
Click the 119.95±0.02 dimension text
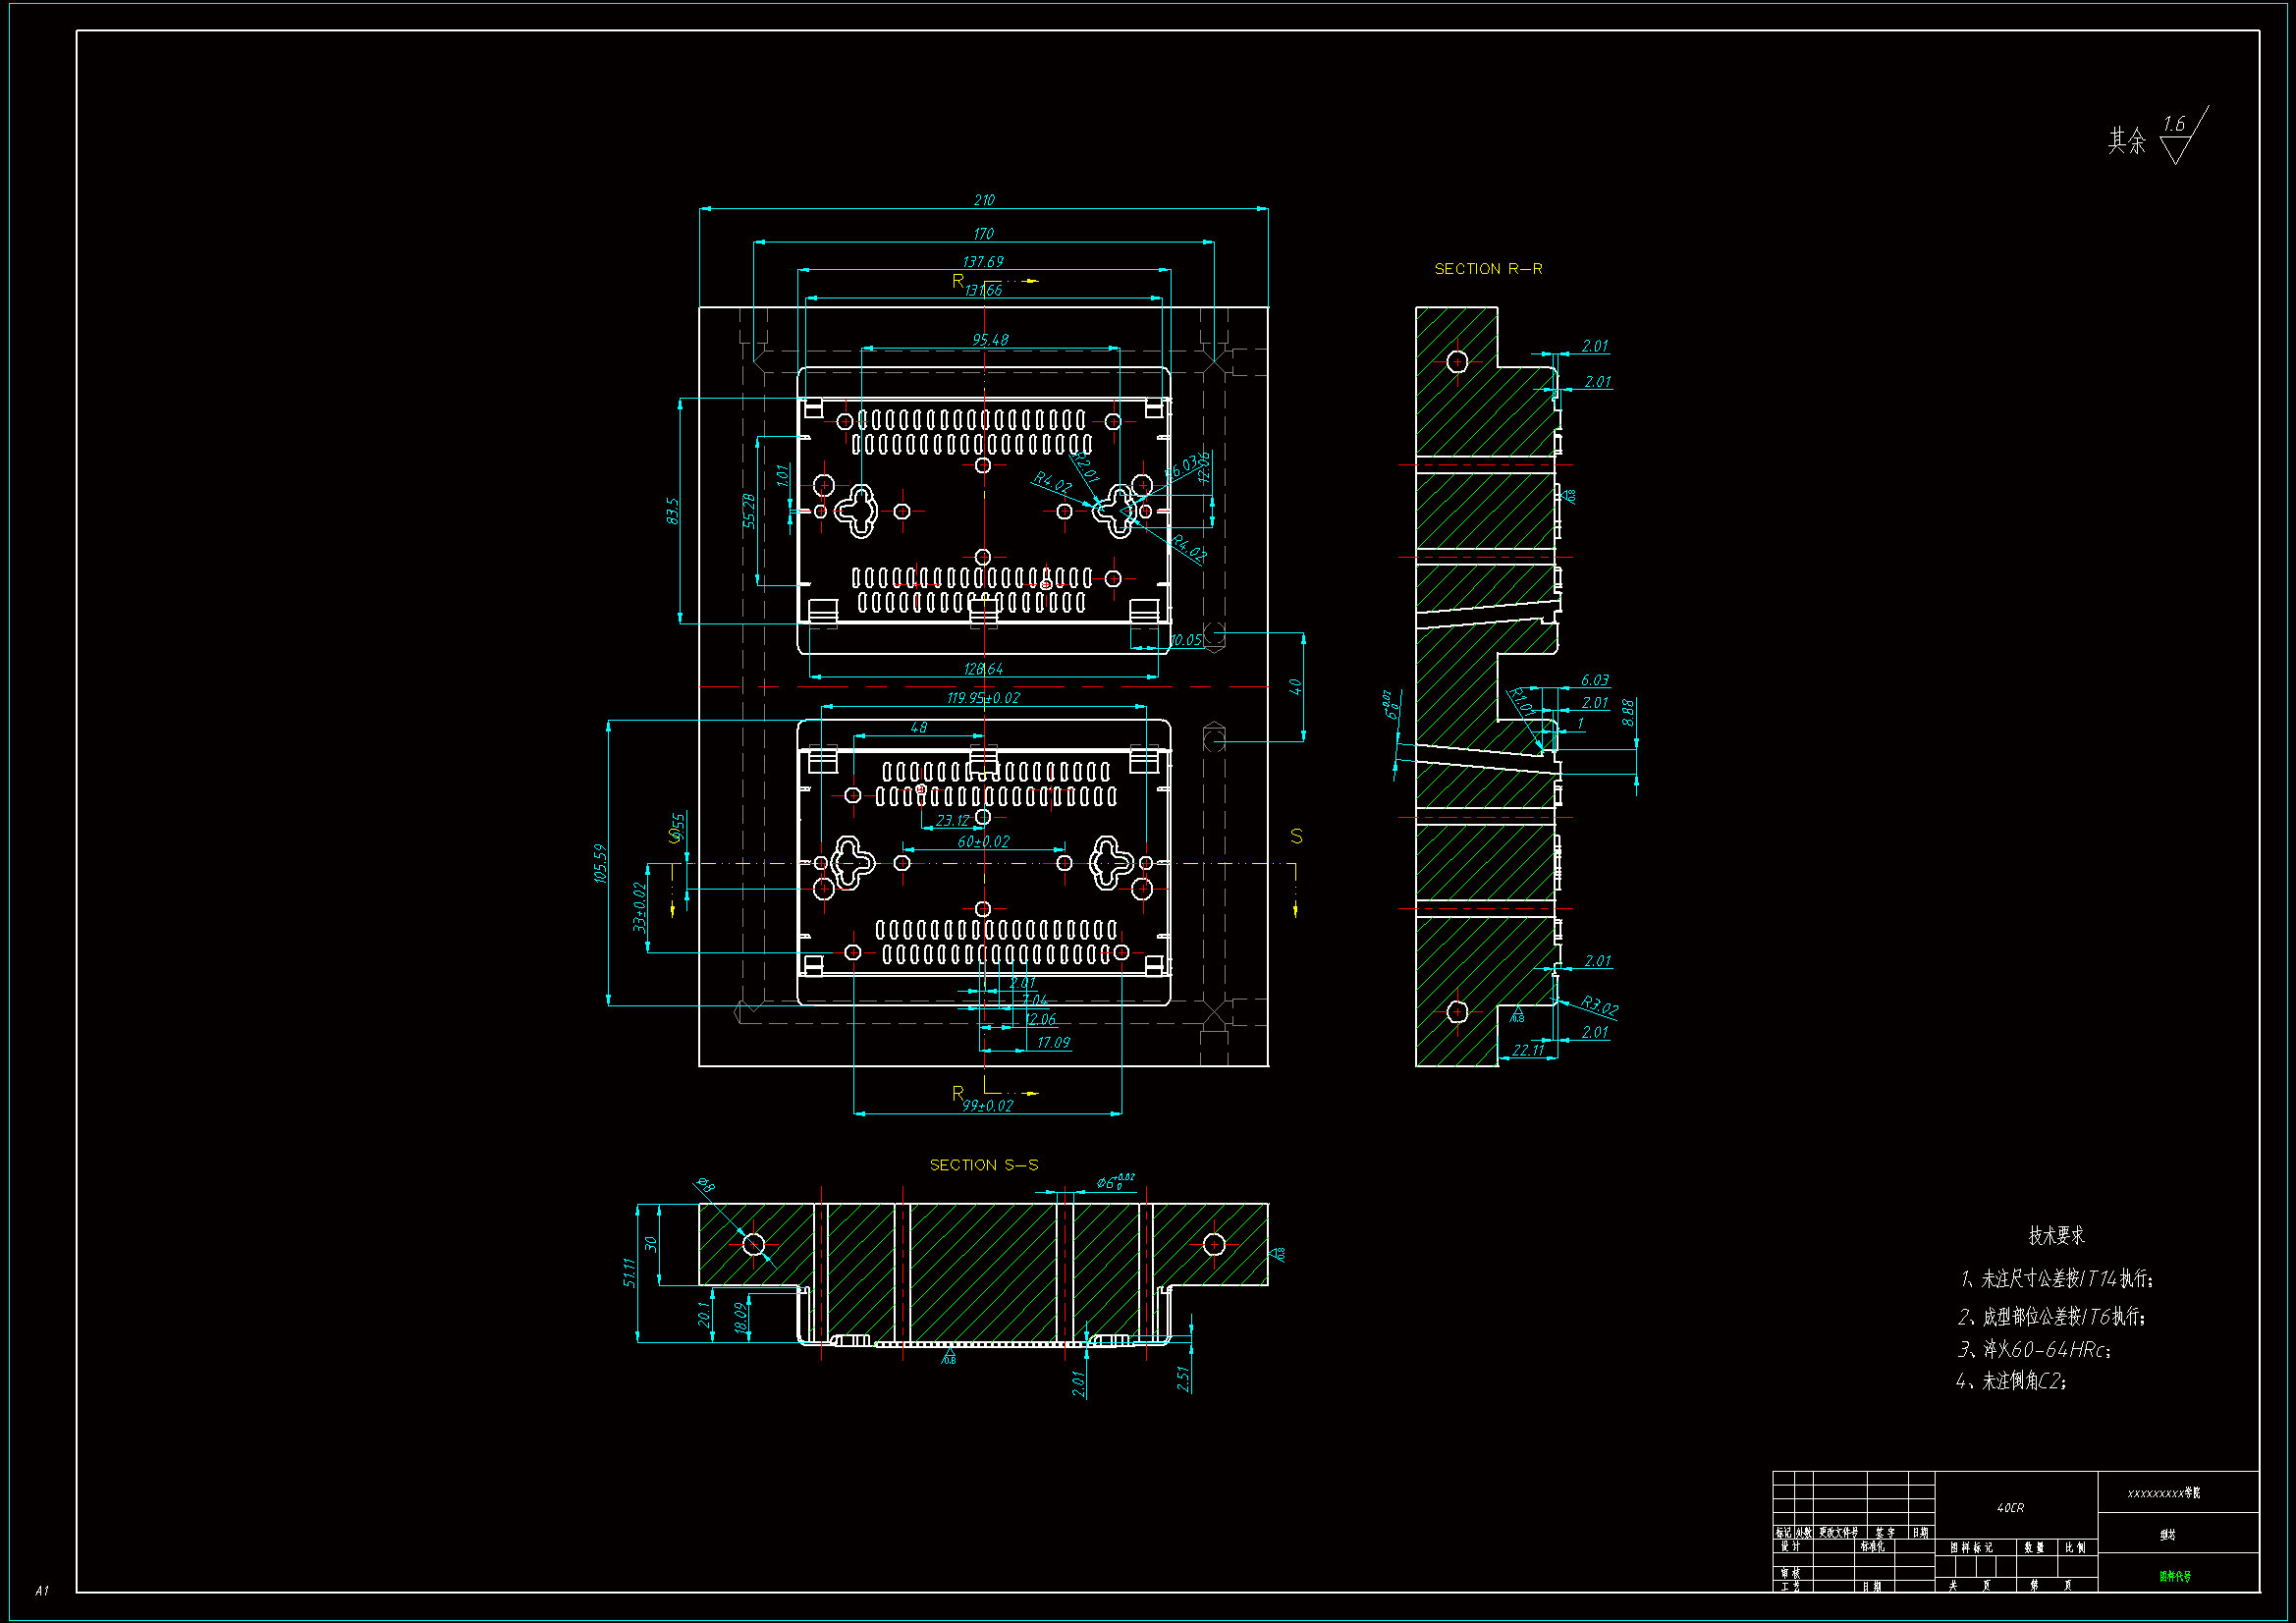click(x=984, y=698)
